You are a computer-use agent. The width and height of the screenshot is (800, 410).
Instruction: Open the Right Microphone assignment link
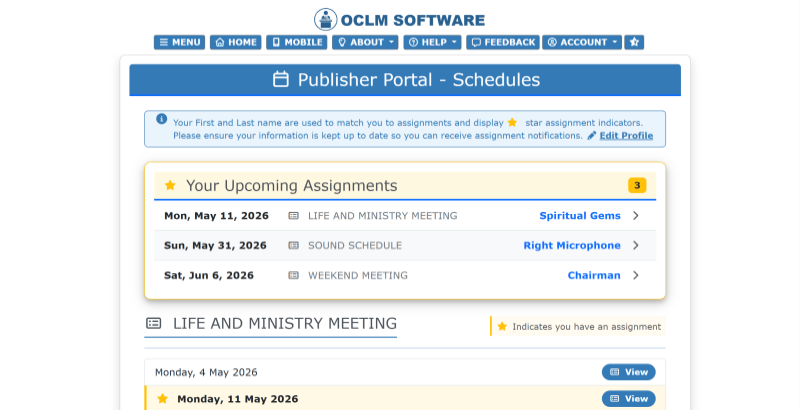572,245
